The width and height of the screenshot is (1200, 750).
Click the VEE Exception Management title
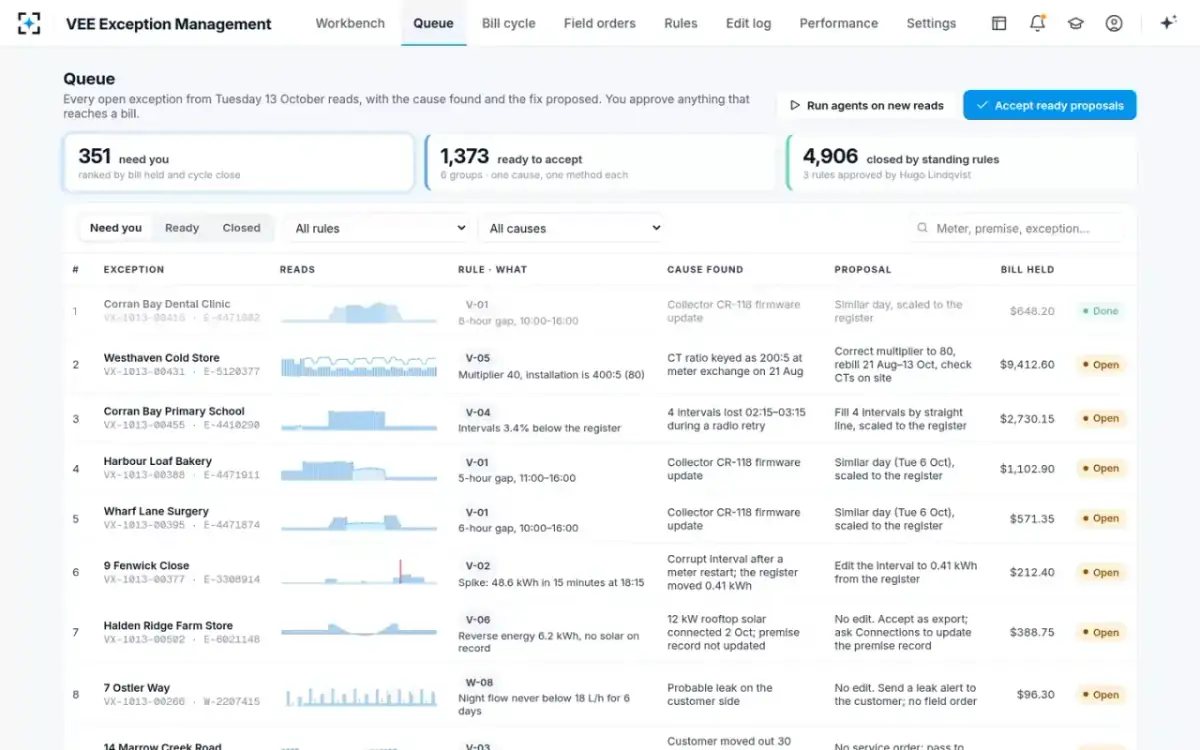(169, 23)
